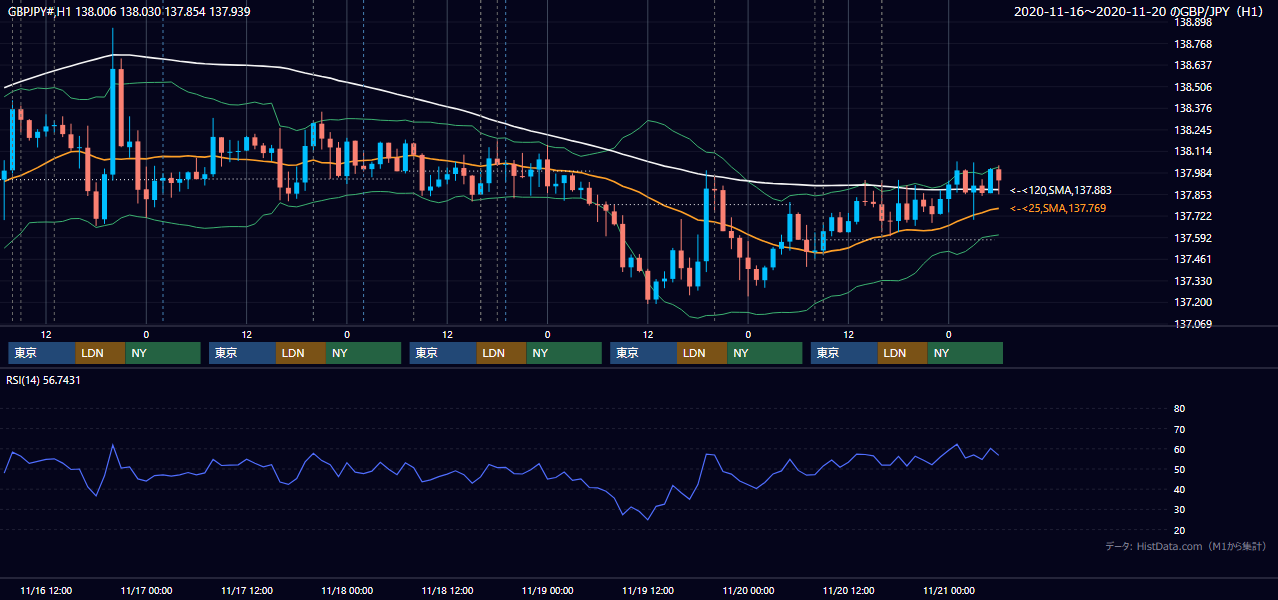The width and height of the screenshot is (1278, 600).
Task: Click the 11/17 00:00 time axis label
Action: click(146, 590)
